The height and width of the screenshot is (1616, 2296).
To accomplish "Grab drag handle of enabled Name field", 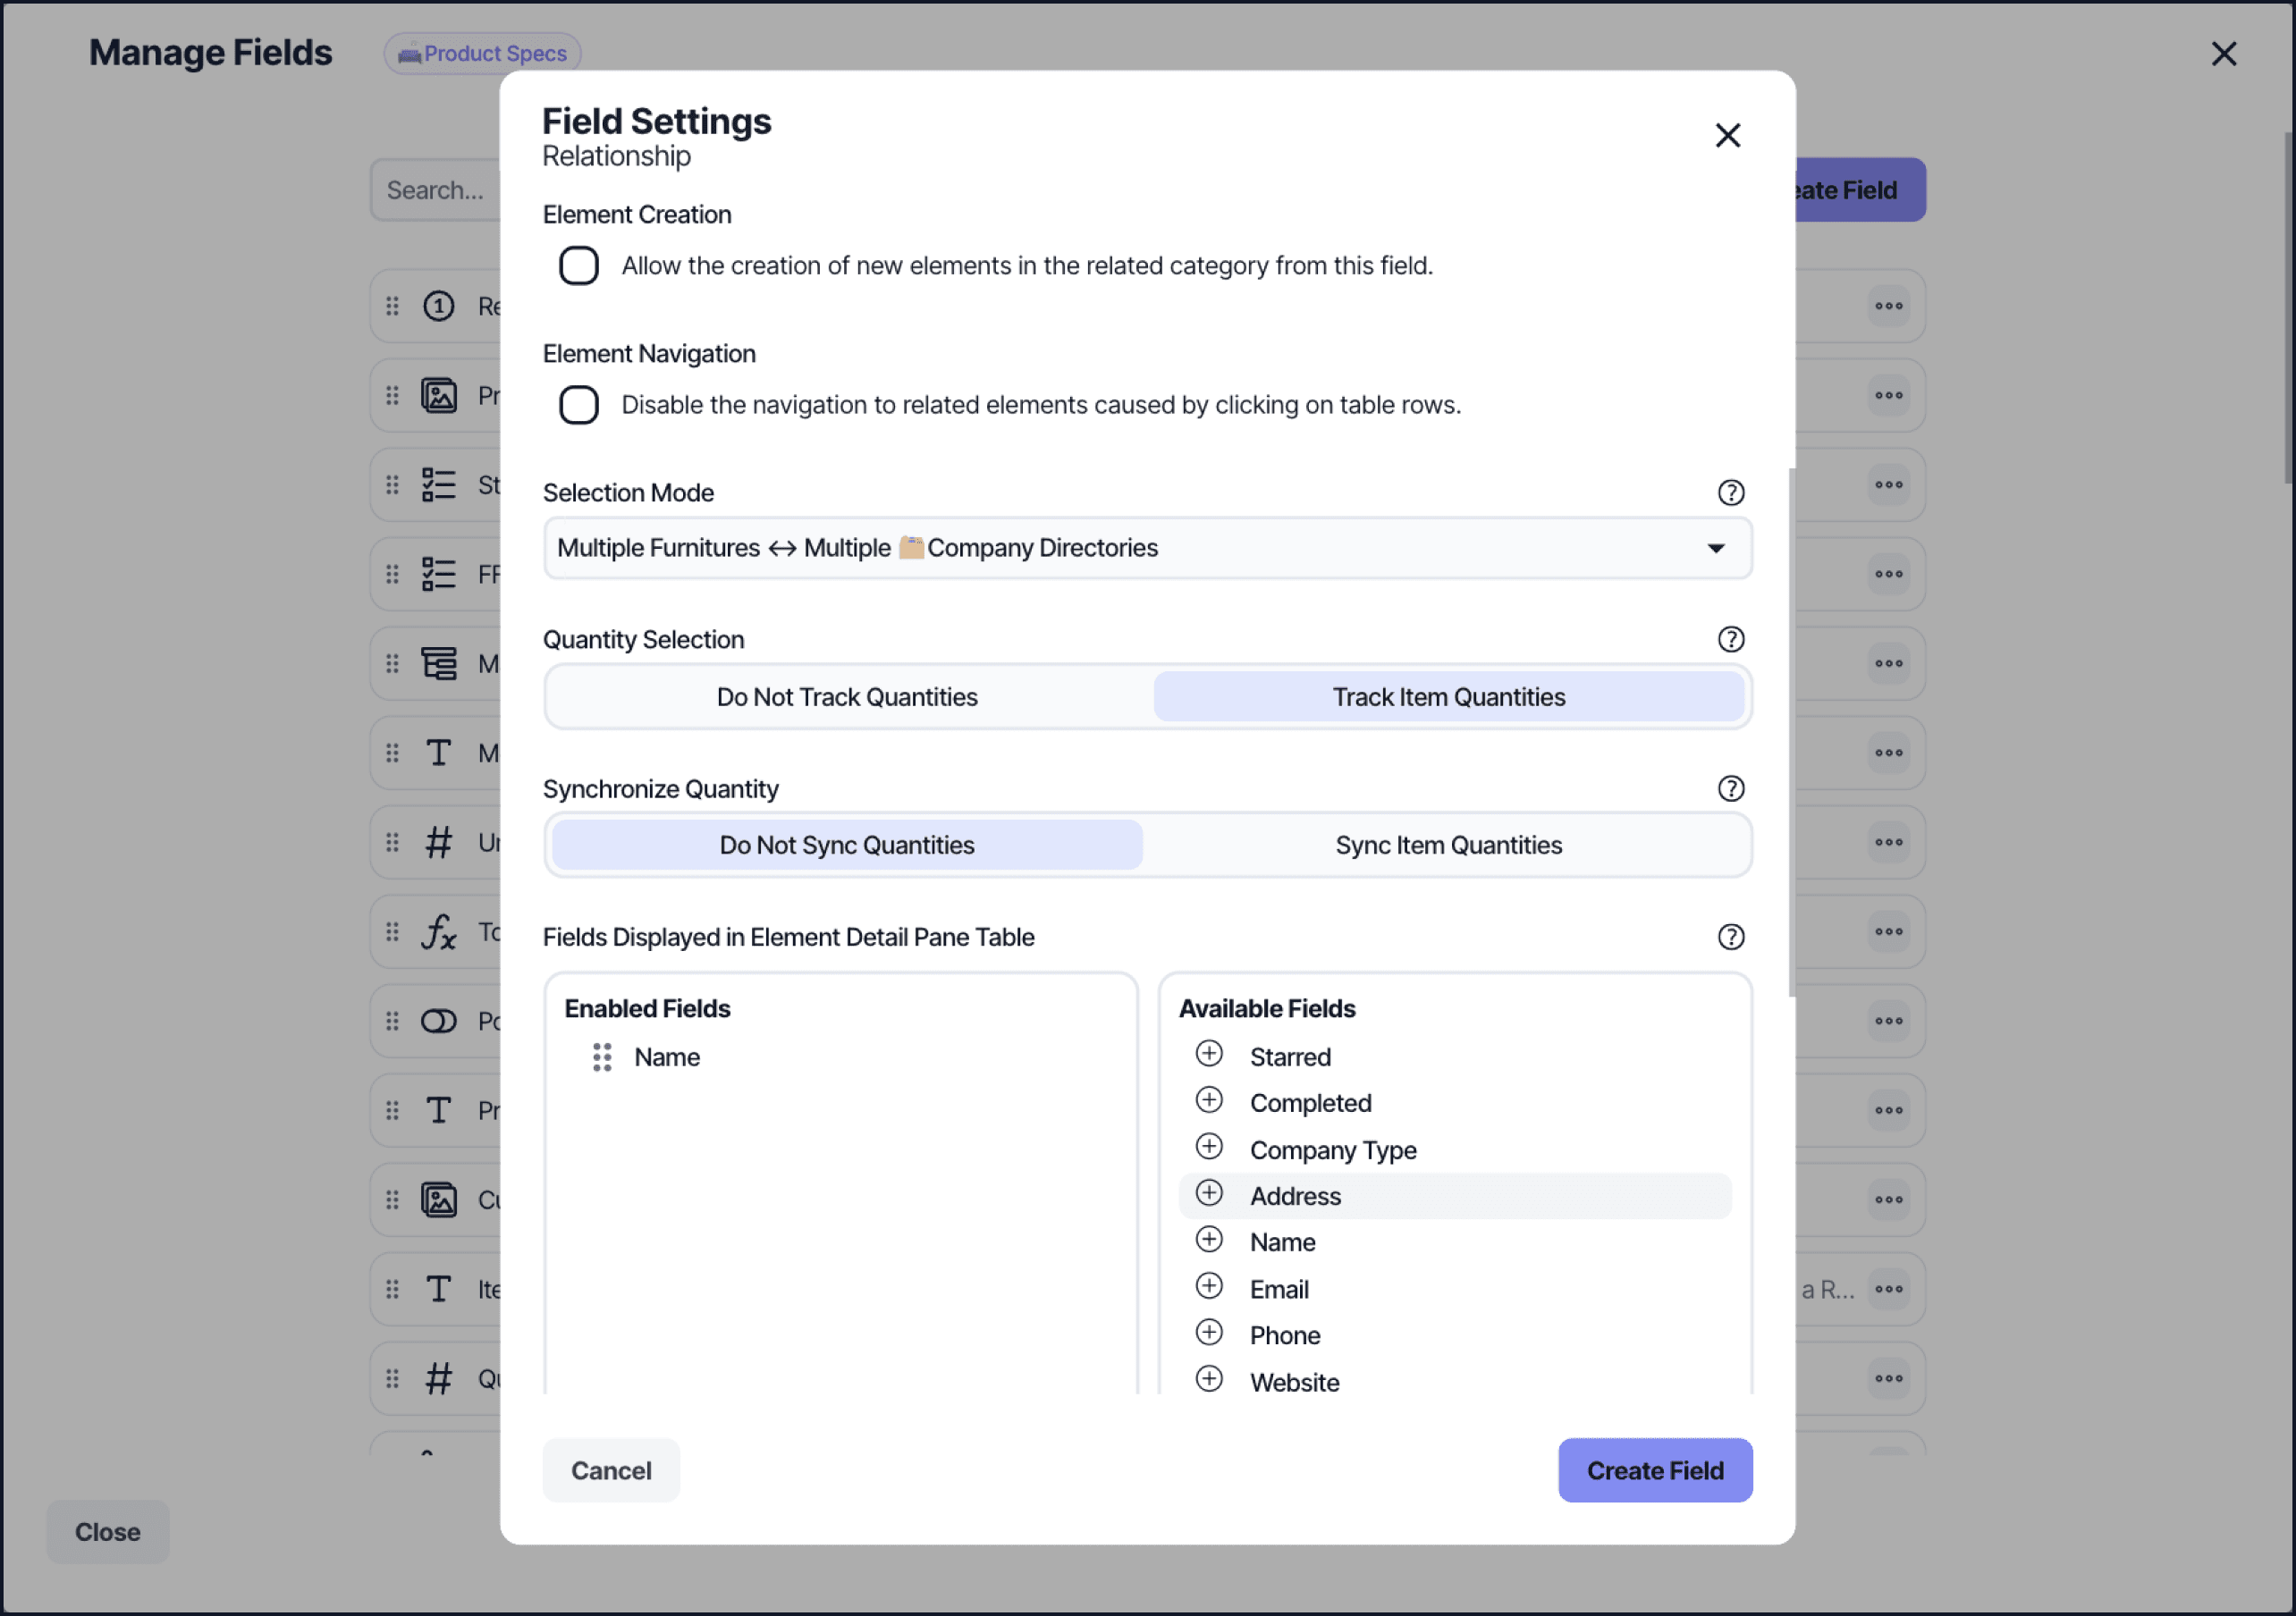I will [602, 1057].
